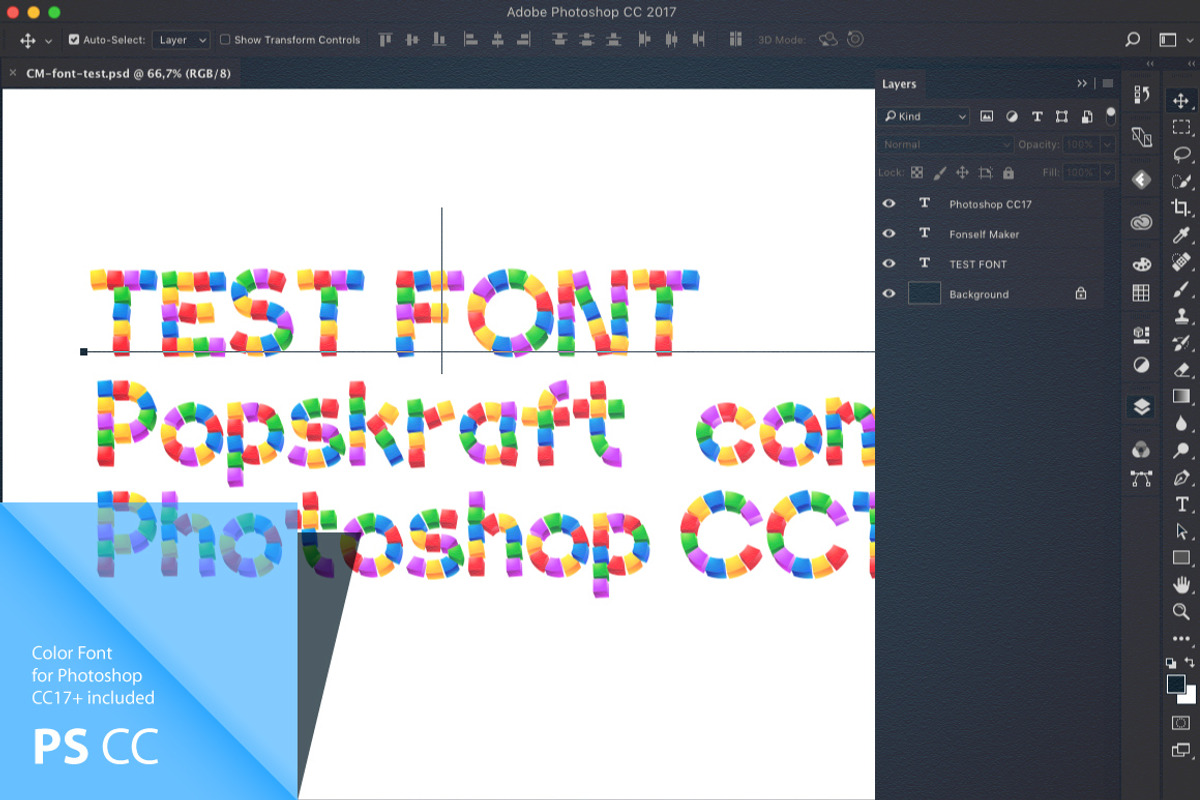Select the Rectangle shape tool

pyautogui.click(x=1181, y=558)
